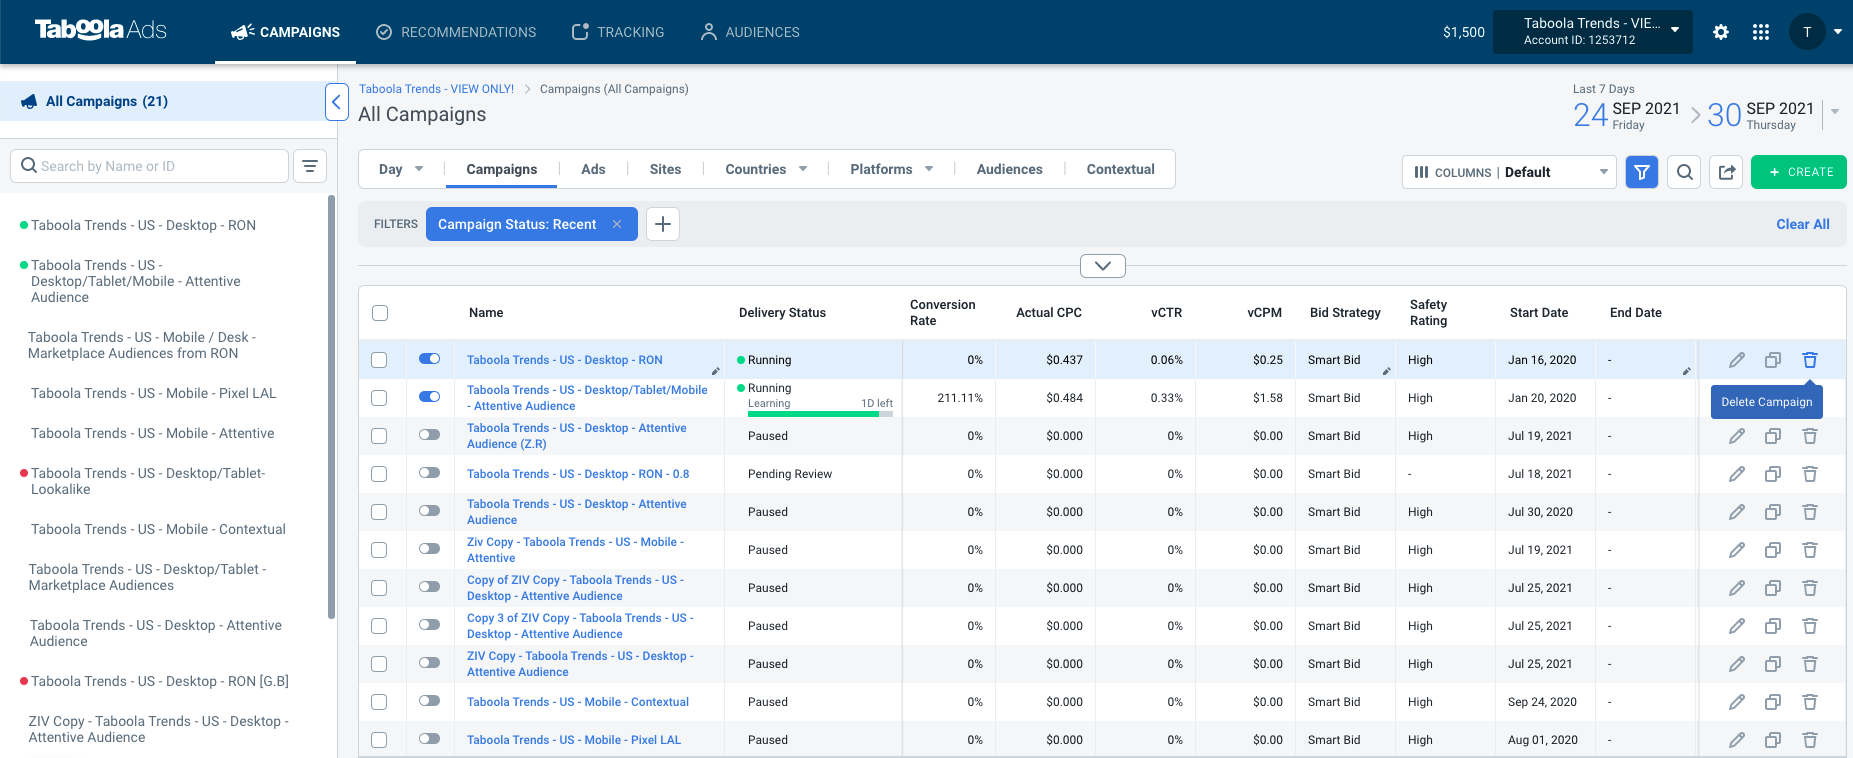
Task: Turn off the Desktop - RON campaign toggle
Action: [430, 359]
